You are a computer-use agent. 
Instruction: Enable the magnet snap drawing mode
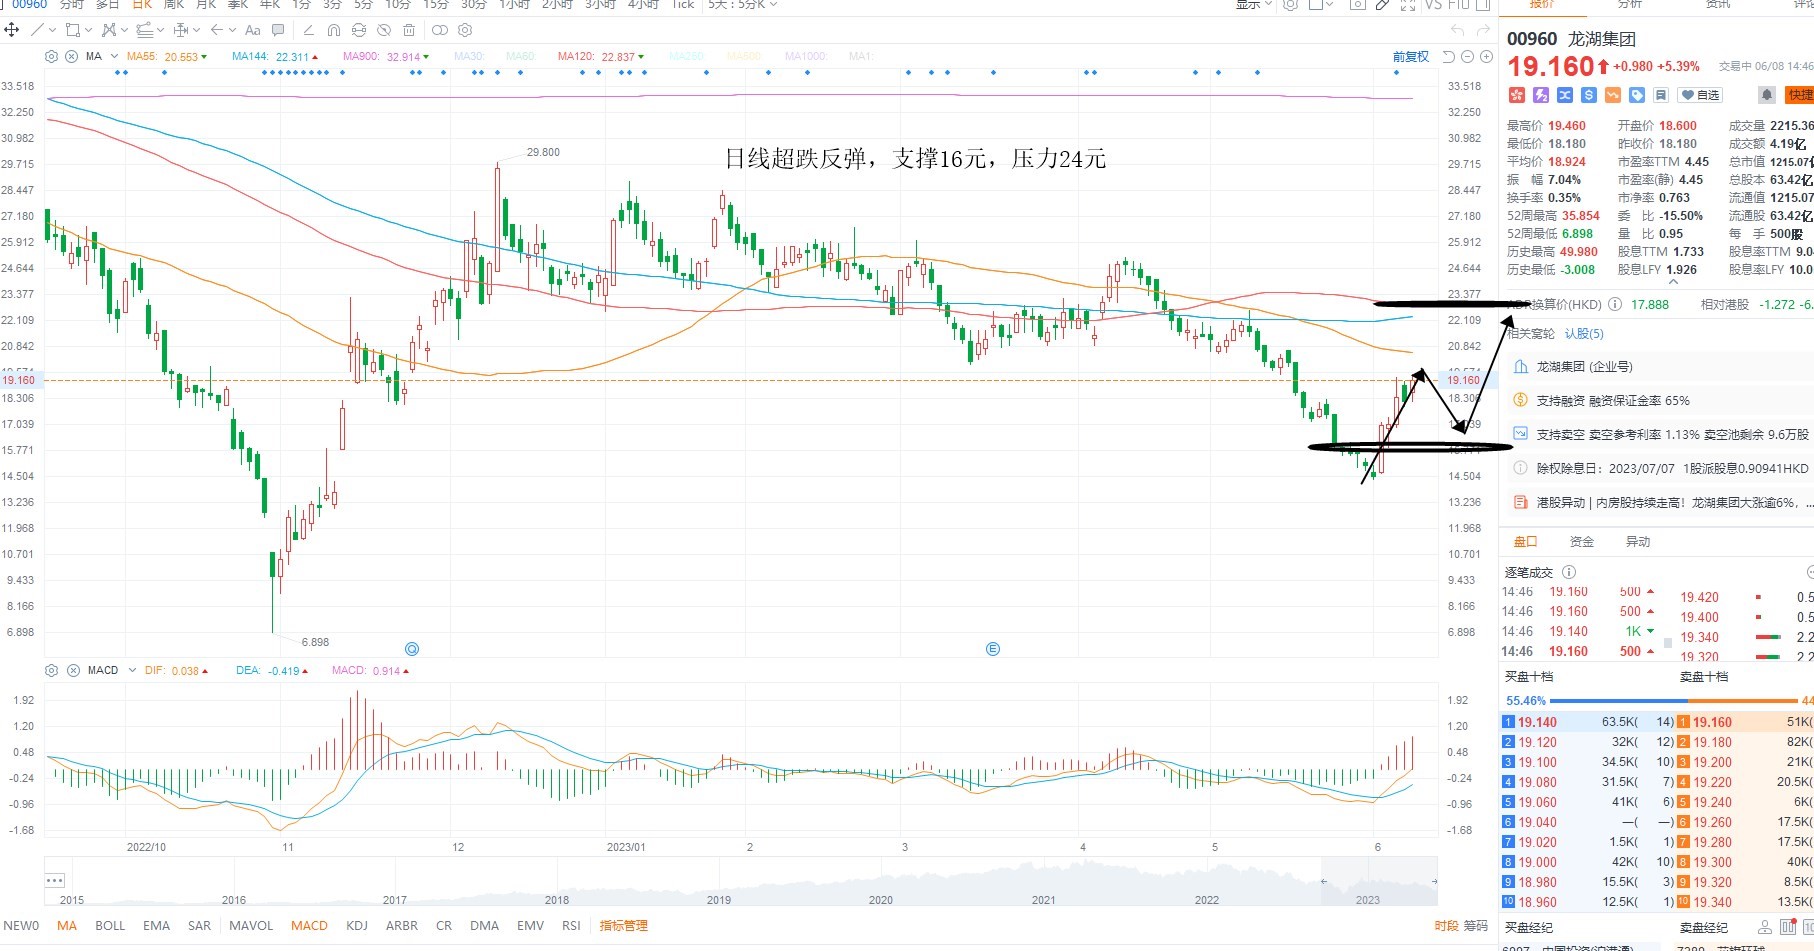click(x=334, y=30)
